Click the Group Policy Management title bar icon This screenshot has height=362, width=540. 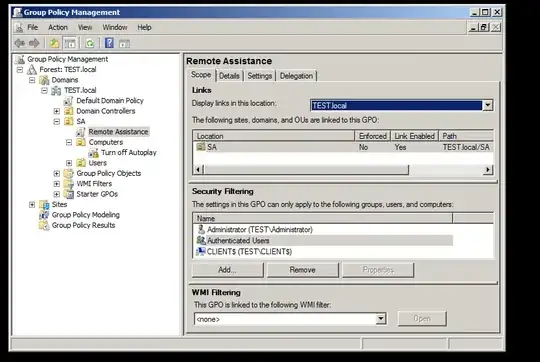[x=18, y=12]
